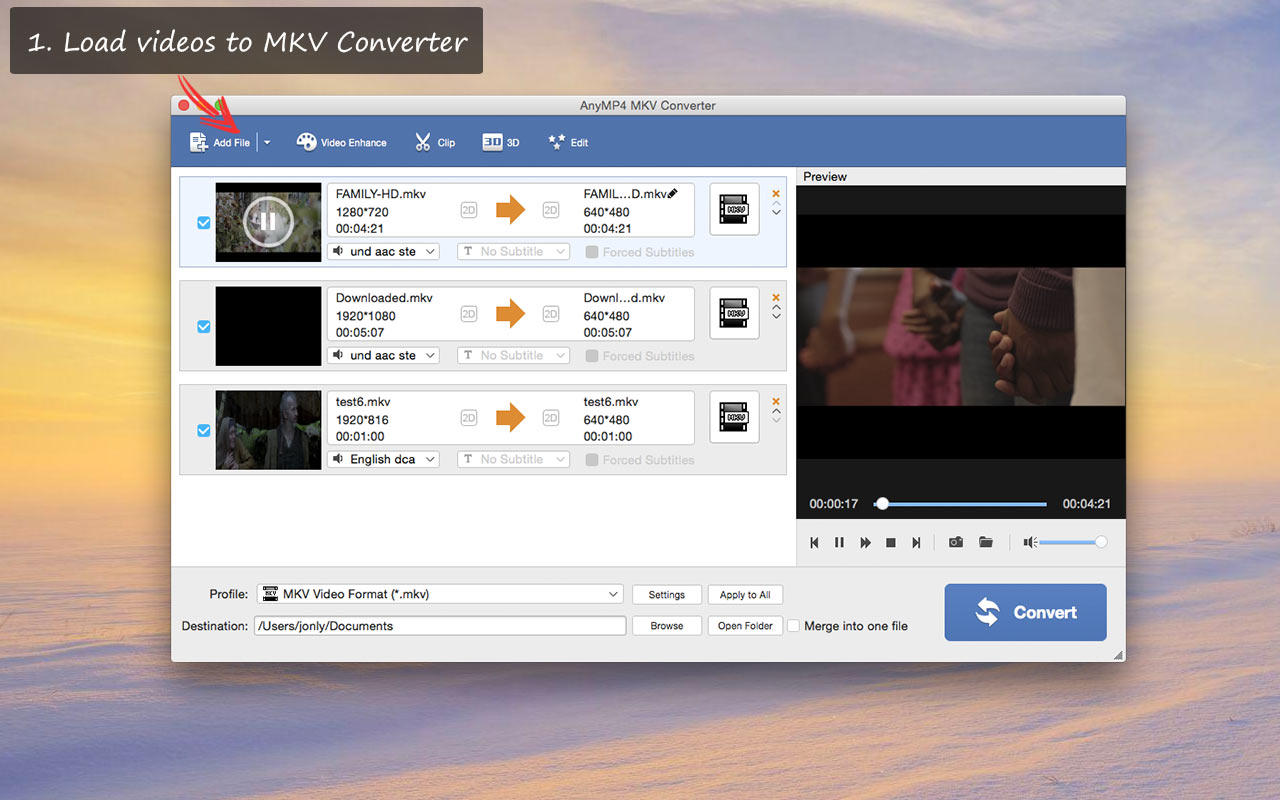Click the preview playback progress slider

pyautogui.click(x=960, y=504)
